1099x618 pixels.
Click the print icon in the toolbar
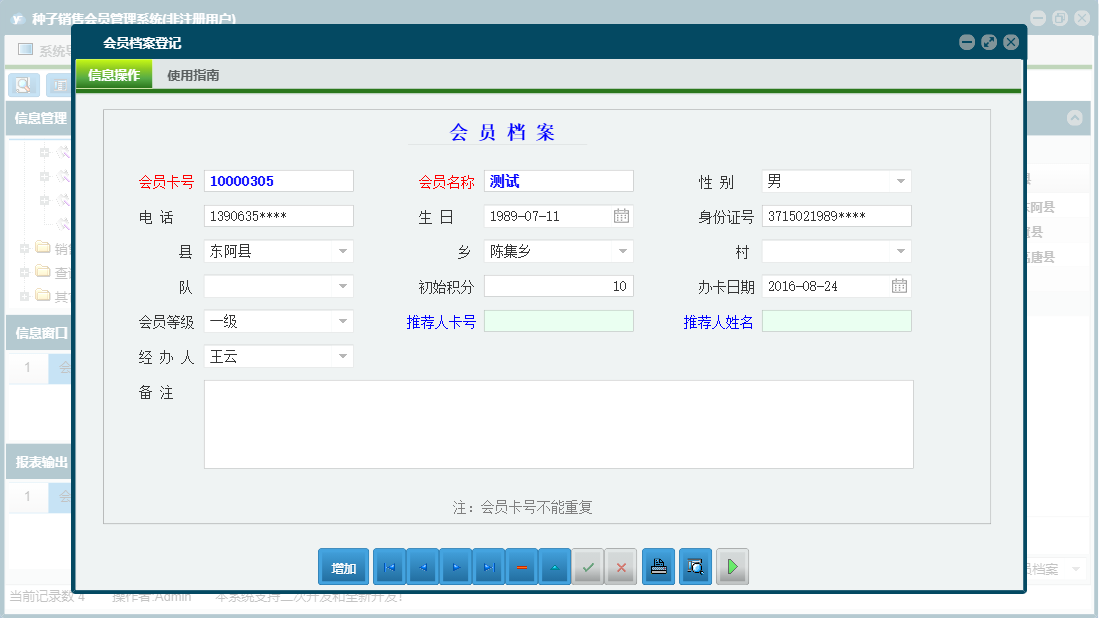coord(658,567)
